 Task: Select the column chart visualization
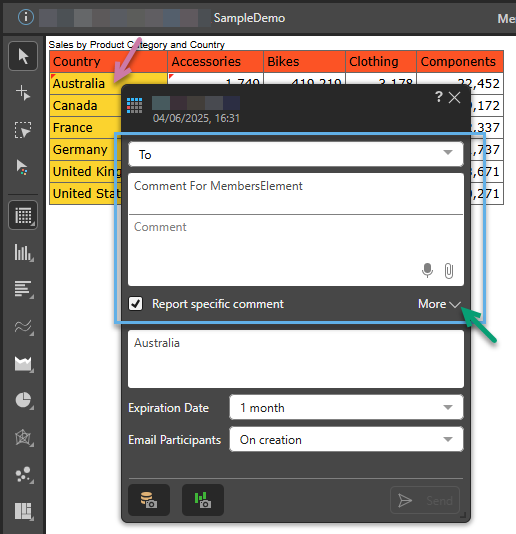click(24, 252)
